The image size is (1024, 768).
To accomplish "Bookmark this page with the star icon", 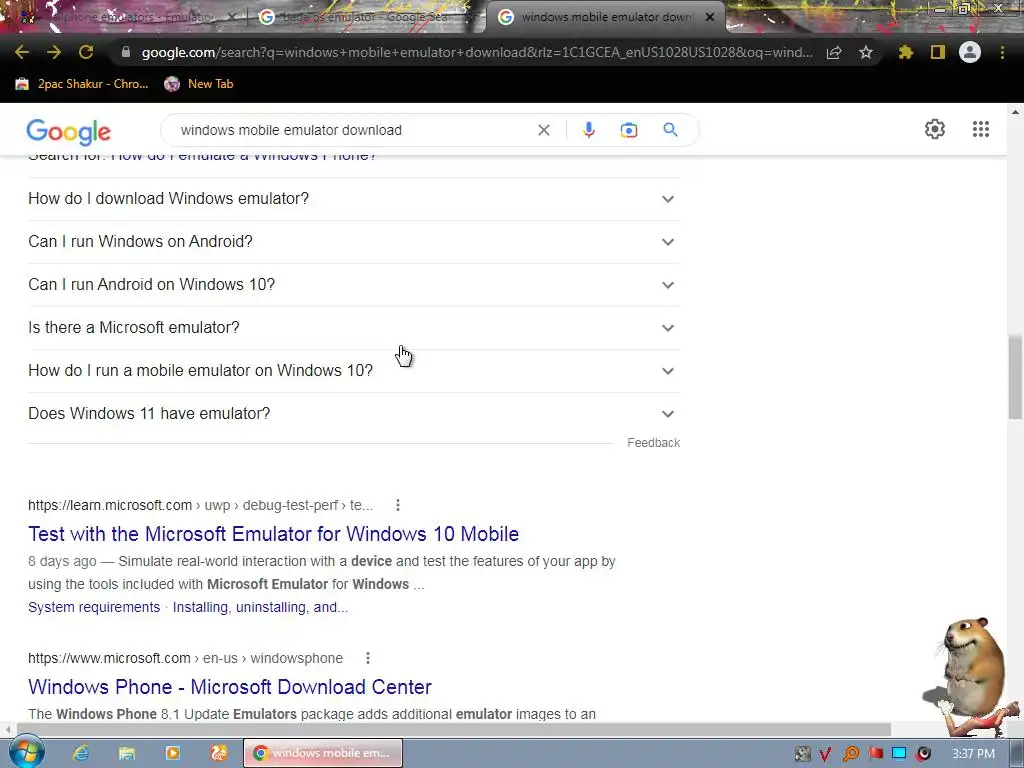I will (866, 52).
